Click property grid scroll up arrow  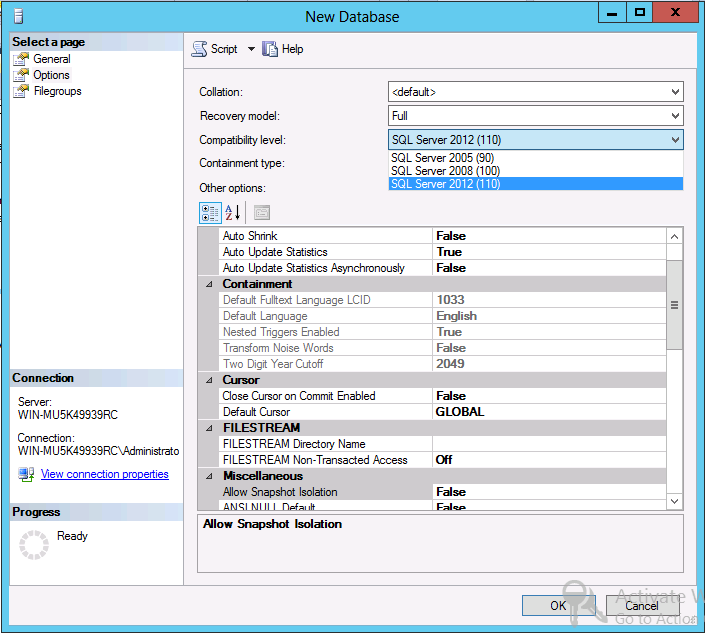point(674,236)
